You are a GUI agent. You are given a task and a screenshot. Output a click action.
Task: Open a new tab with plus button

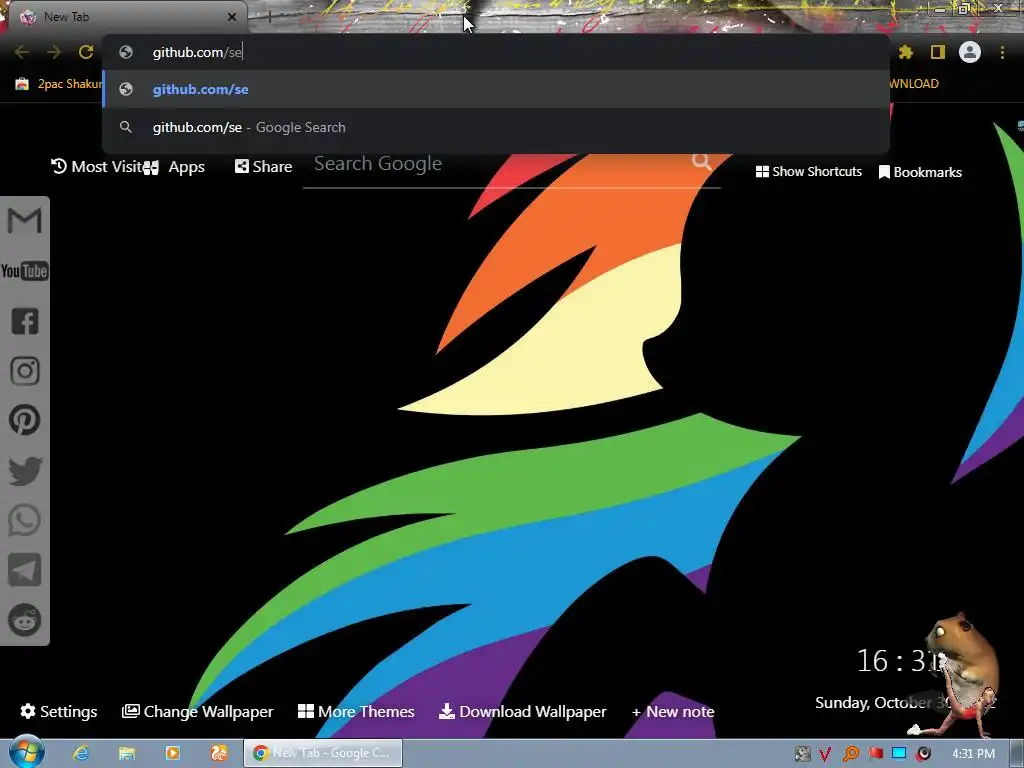269,17
